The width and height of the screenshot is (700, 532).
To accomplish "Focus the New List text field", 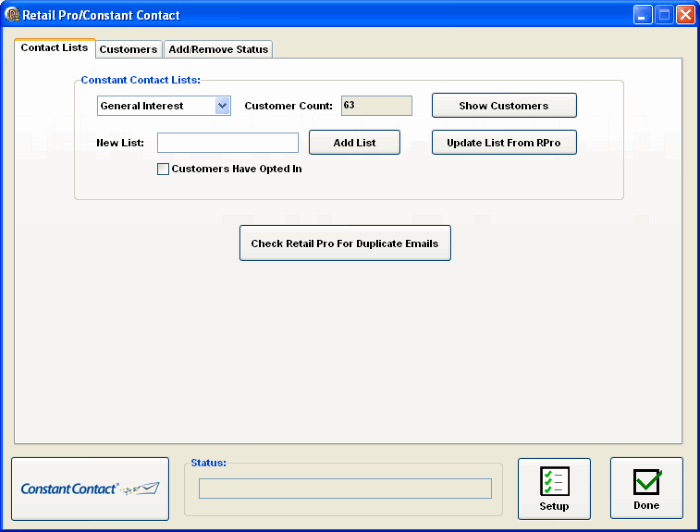I will click(228, 143).
